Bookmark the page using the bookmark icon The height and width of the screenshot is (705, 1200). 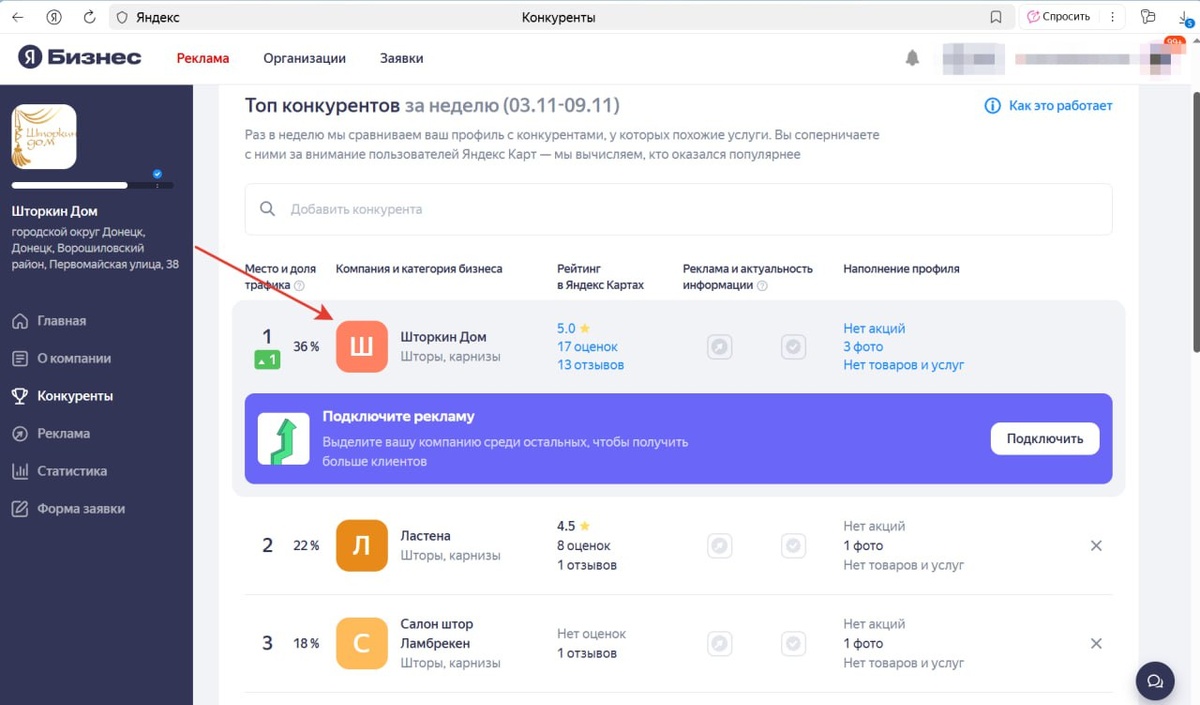click(x=995, y=17)
